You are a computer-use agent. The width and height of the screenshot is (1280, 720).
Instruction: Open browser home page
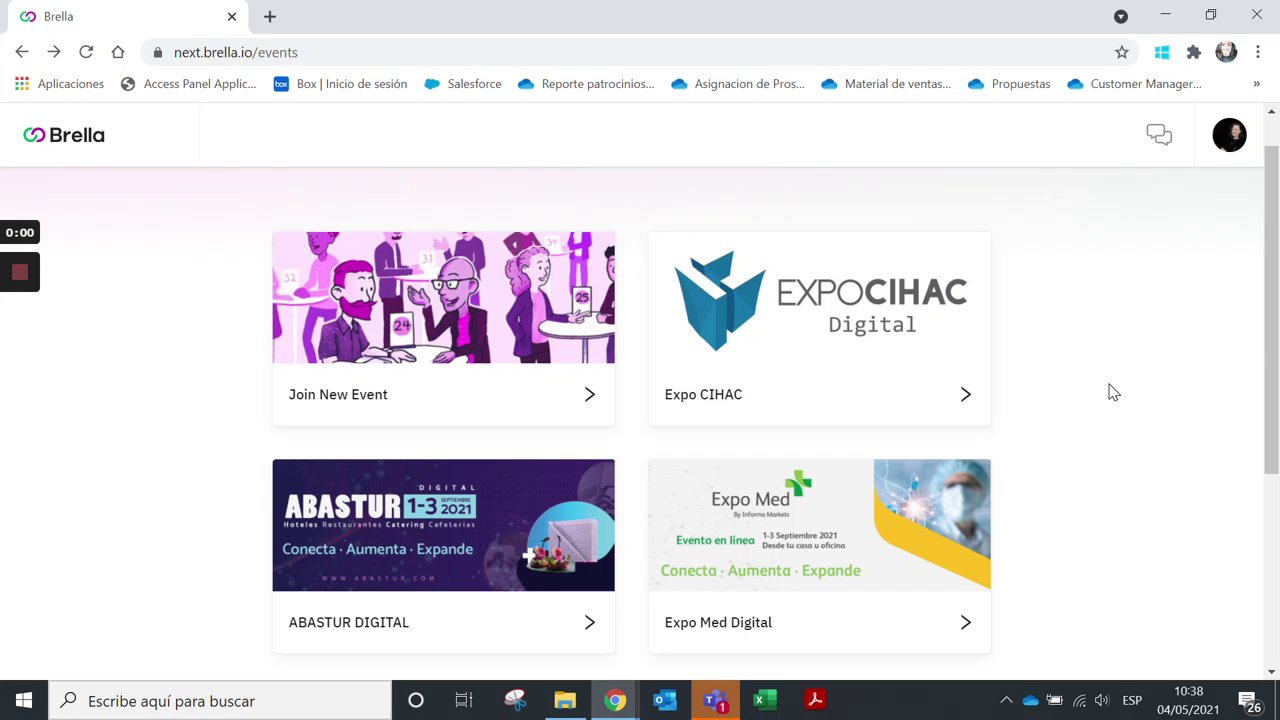point(118,52)
